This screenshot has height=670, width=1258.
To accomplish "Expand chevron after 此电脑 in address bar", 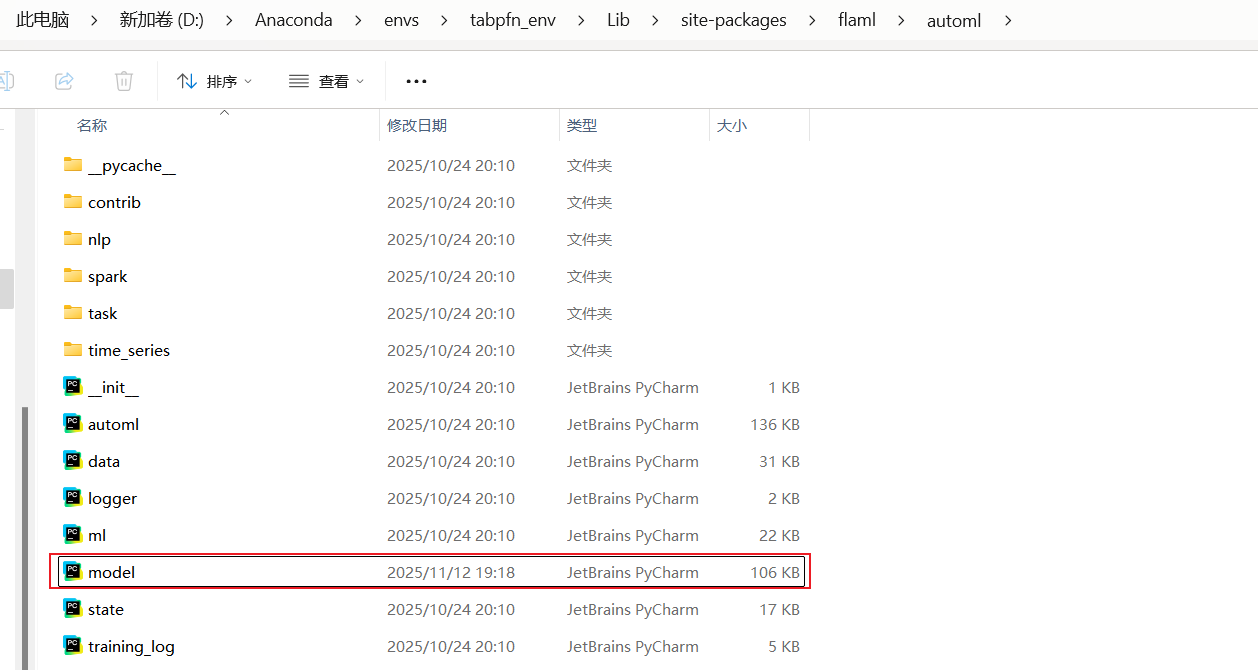I will (94, 20).
